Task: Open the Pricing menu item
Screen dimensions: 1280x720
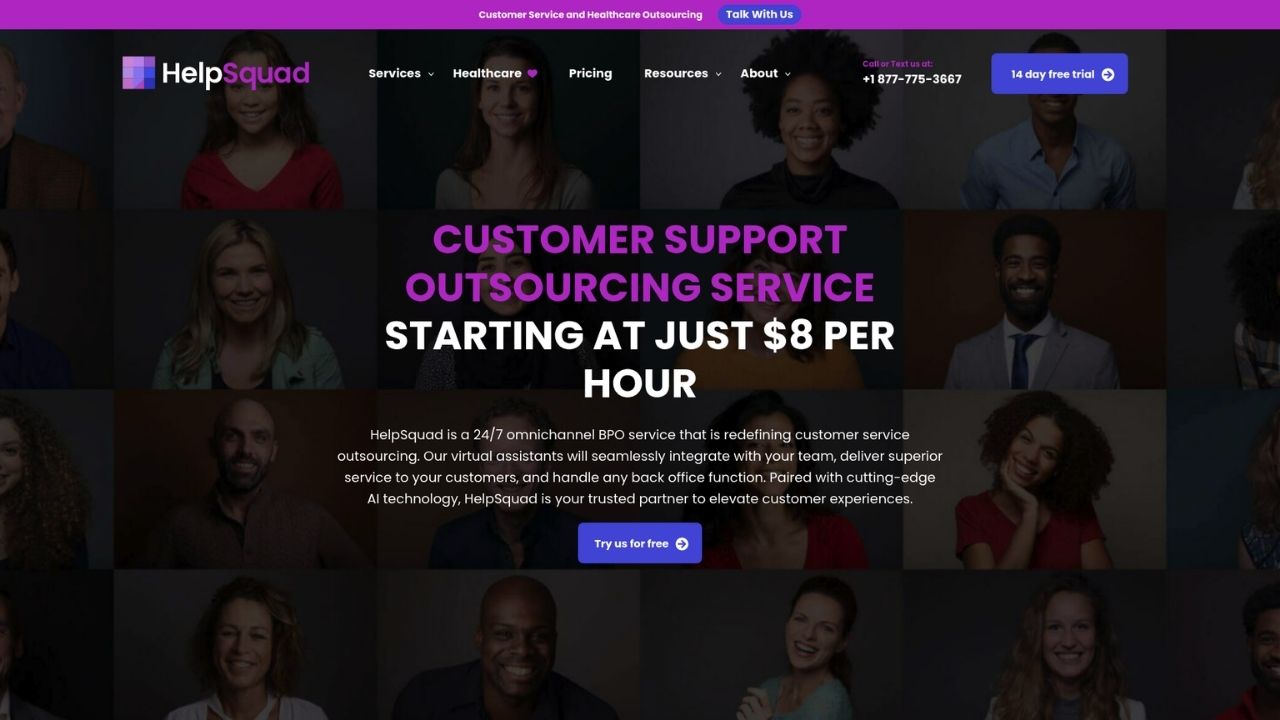Action: (590, 73)
